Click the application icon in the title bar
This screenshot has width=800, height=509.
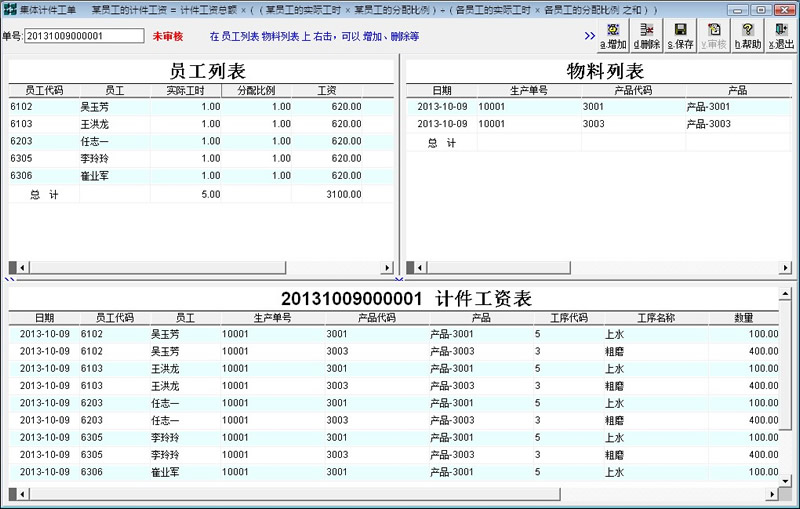[9, 9]
